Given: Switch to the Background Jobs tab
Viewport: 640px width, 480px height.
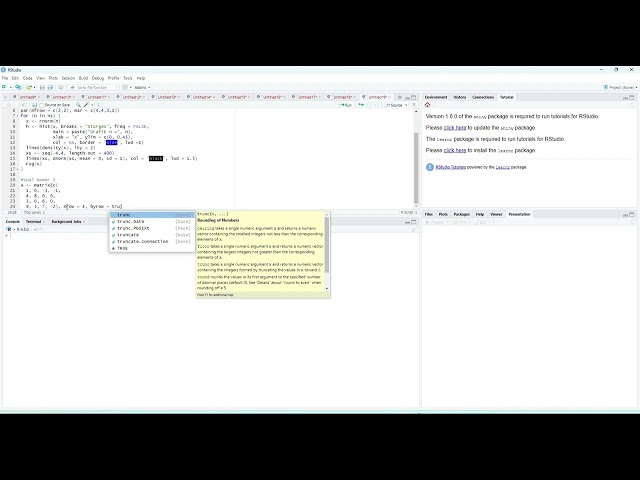Looking at the screenshot, I should click(66, 222).
